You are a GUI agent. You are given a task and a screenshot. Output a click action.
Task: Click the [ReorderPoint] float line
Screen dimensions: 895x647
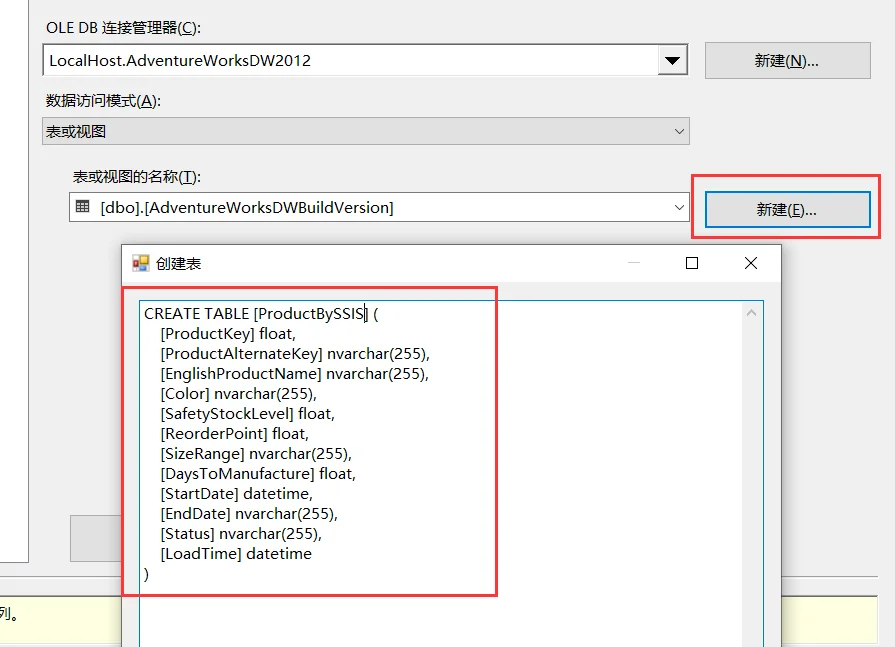(235, 434)
